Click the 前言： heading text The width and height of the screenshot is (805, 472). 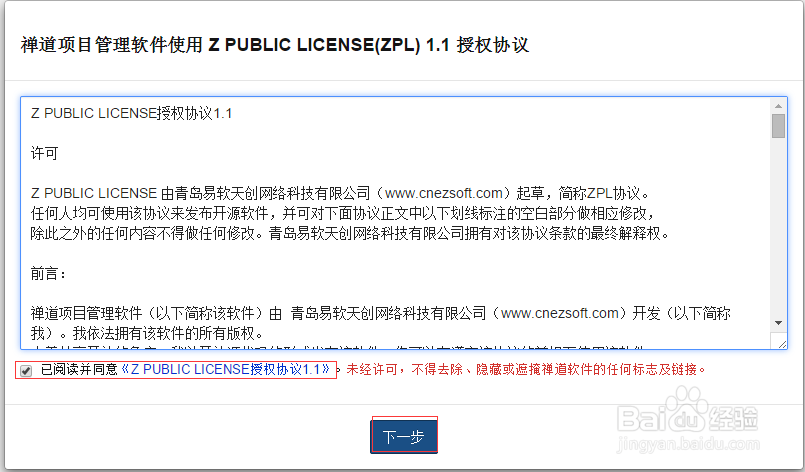(x=48, y=273)
